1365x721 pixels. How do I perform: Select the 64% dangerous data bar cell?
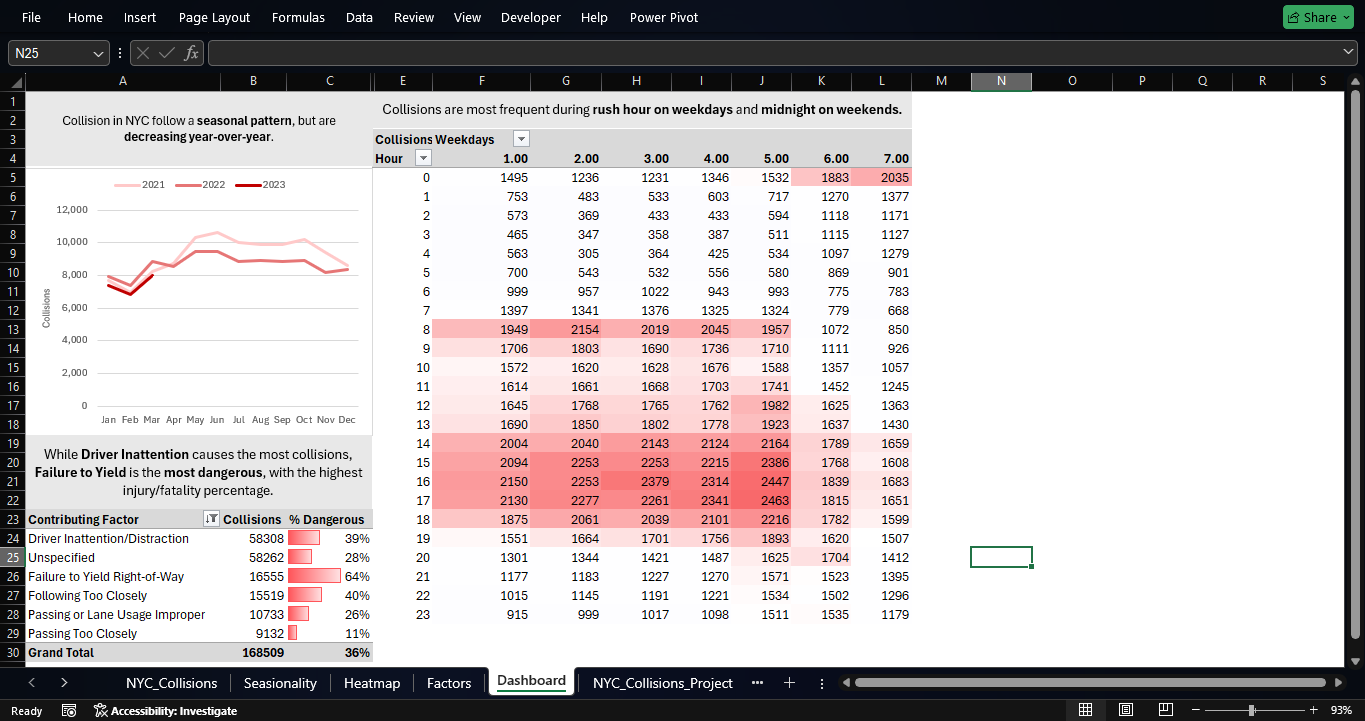tap(330, 576)
